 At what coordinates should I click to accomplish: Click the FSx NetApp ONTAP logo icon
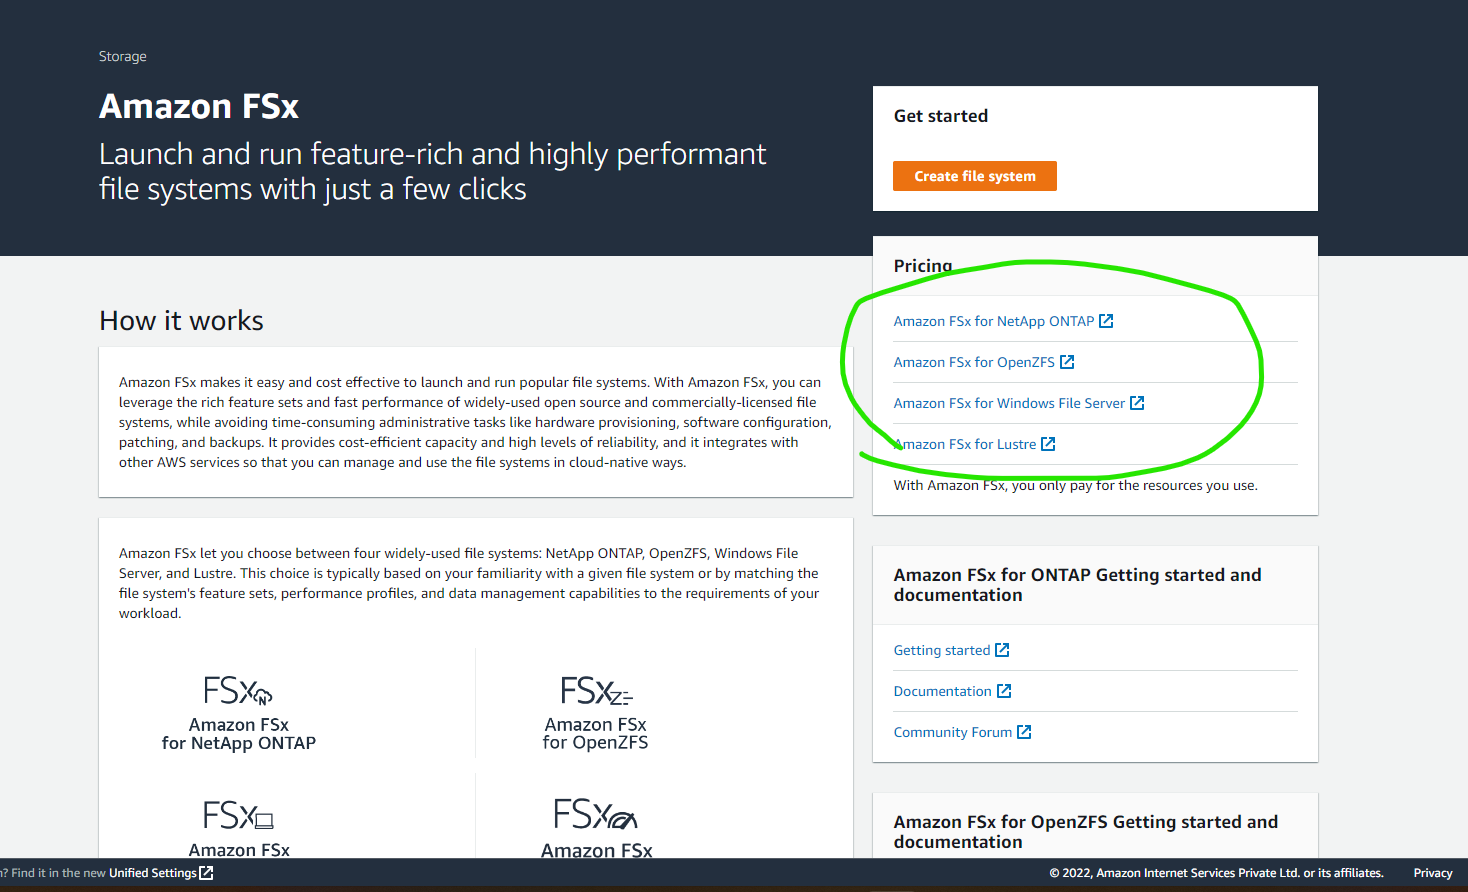[238, 691]
